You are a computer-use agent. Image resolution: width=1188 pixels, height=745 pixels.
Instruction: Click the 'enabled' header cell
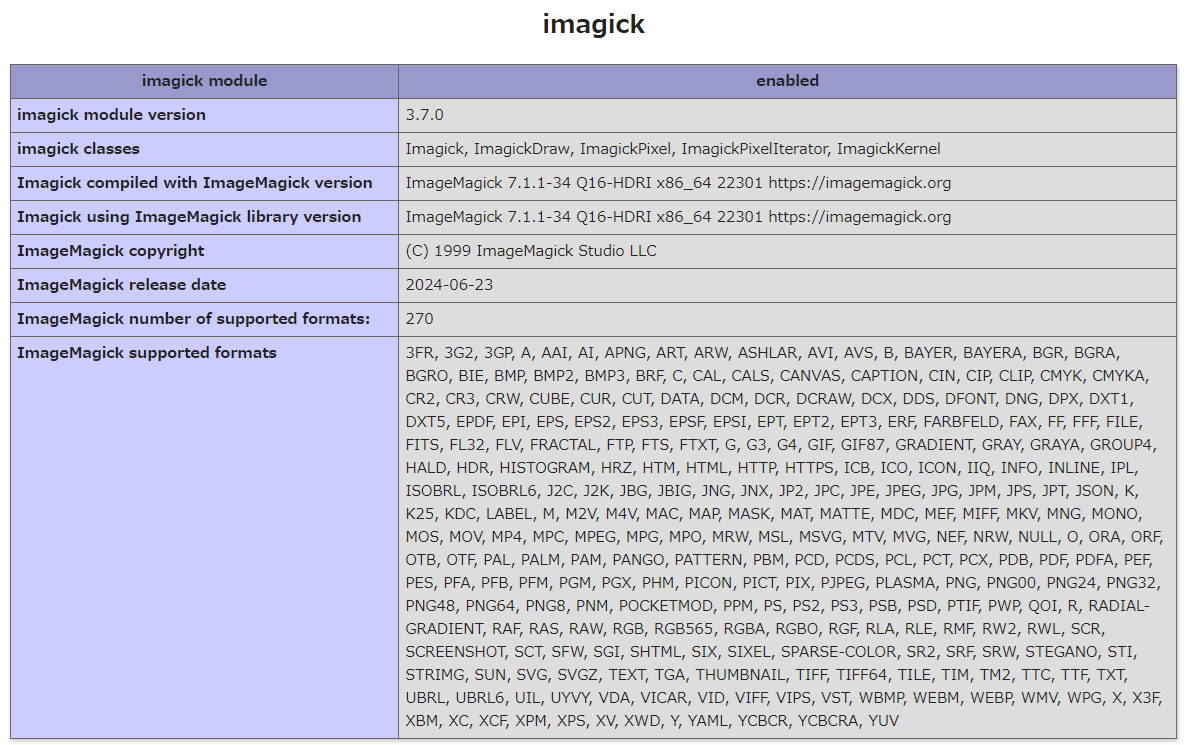tap(787, 81)
